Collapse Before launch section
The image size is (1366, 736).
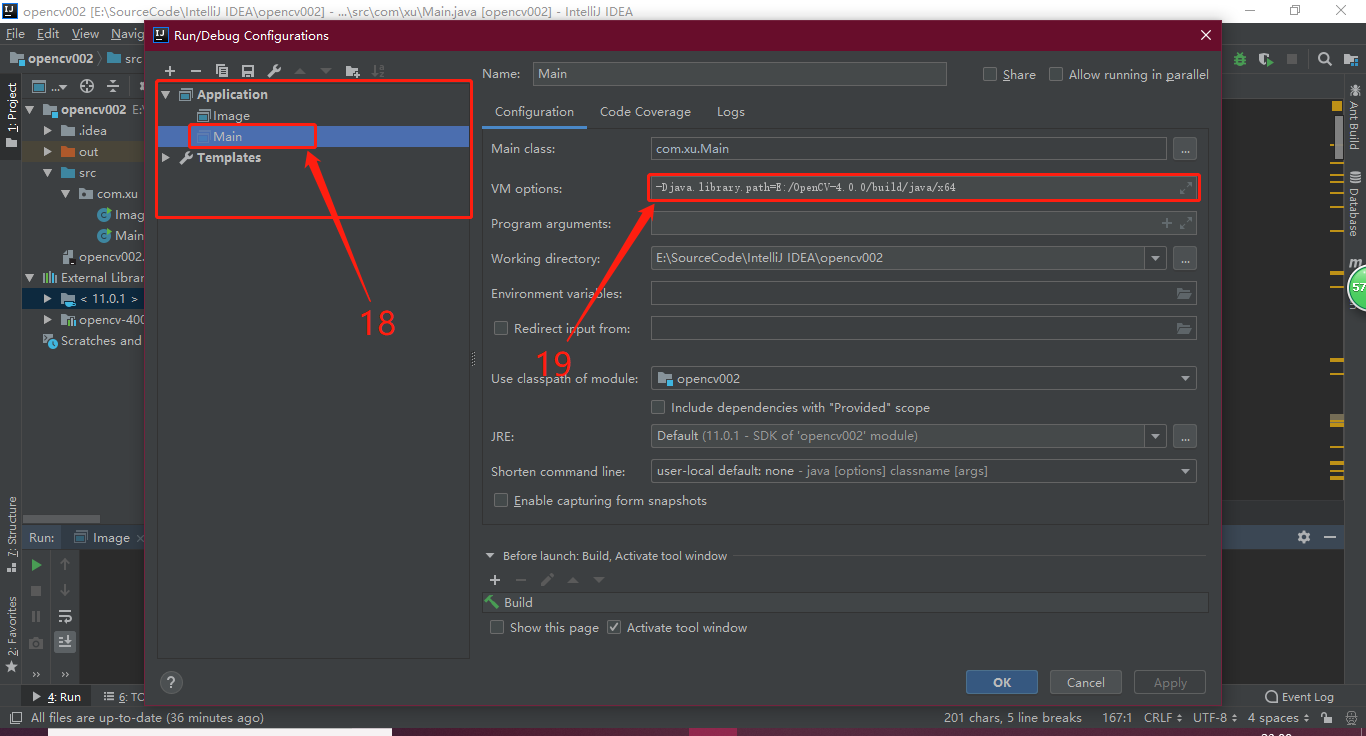point(490,556)
